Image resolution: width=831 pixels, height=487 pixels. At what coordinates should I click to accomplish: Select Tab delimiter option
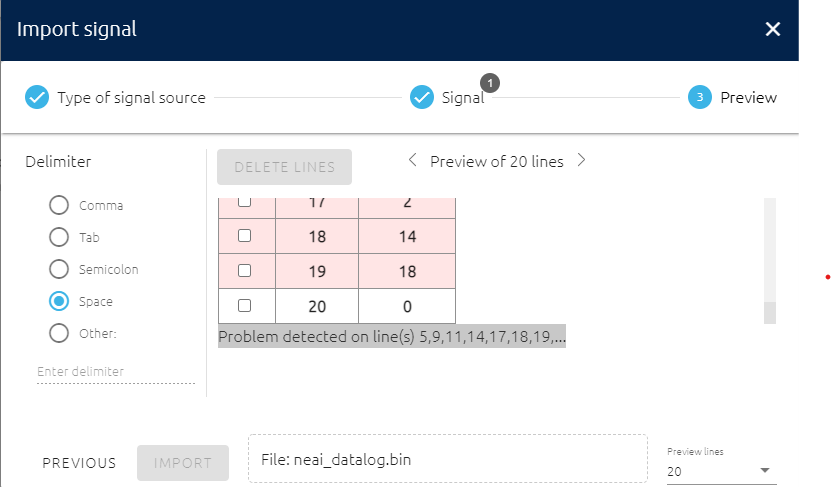pyautogui.click(x=59, y=237)
